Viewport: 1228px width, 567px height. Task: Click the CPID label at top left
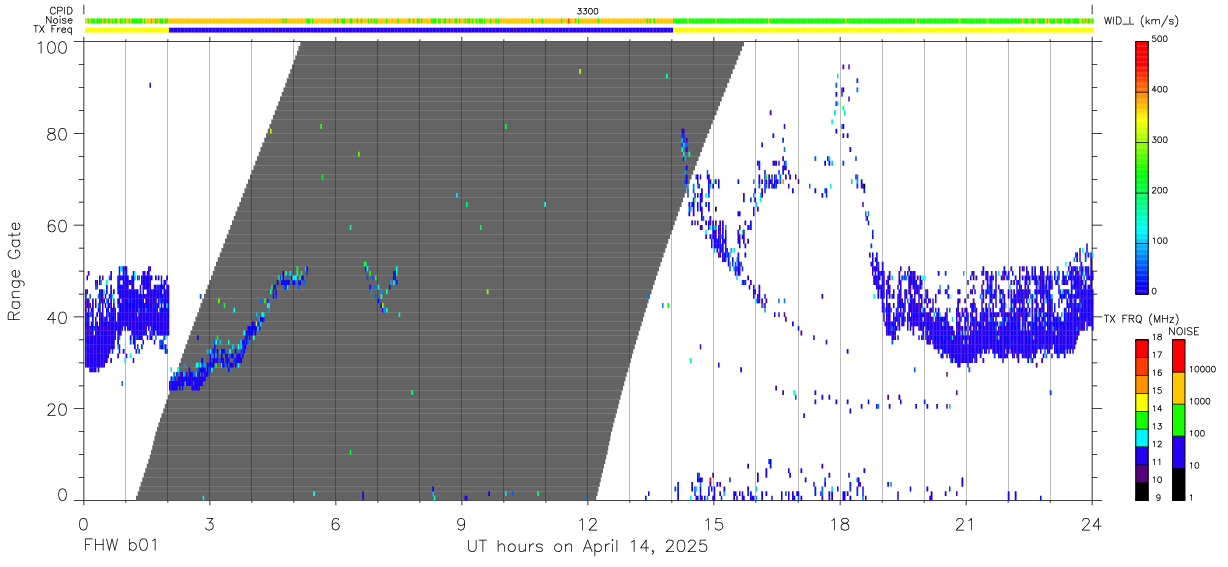click(60, 10)
